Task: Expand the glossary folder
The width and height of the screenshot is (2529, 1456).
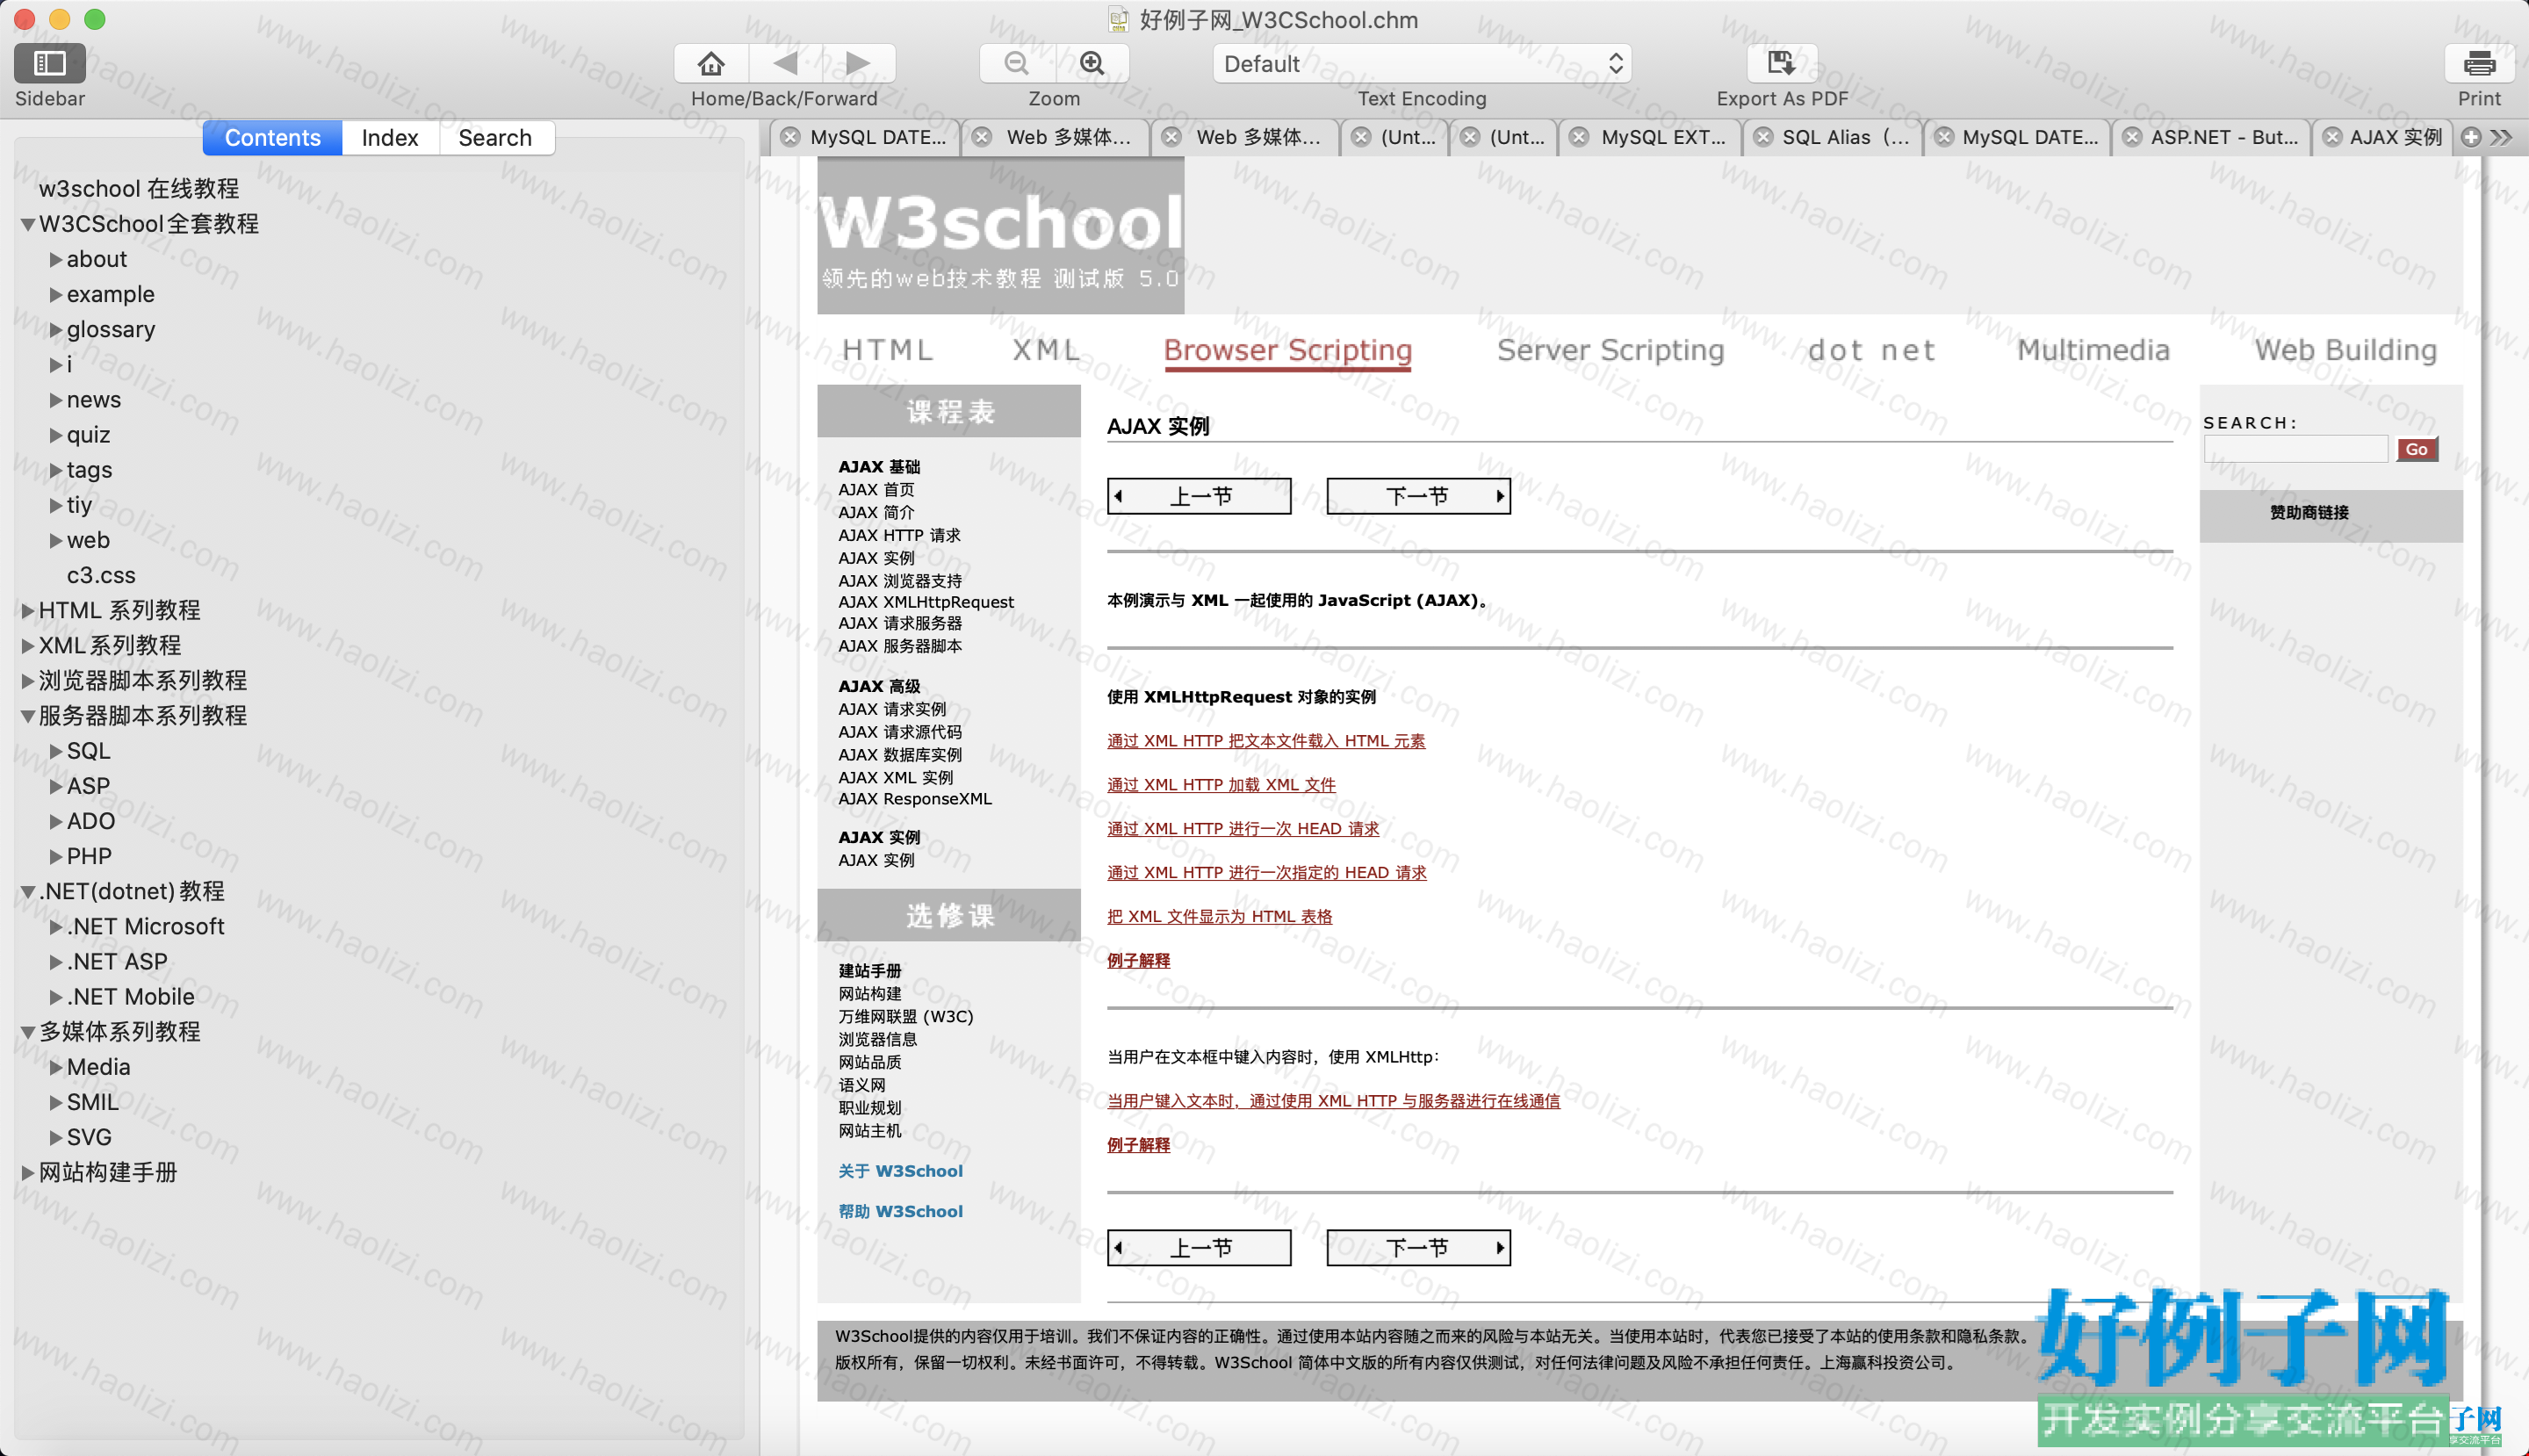Action: [x=56, y=330]
